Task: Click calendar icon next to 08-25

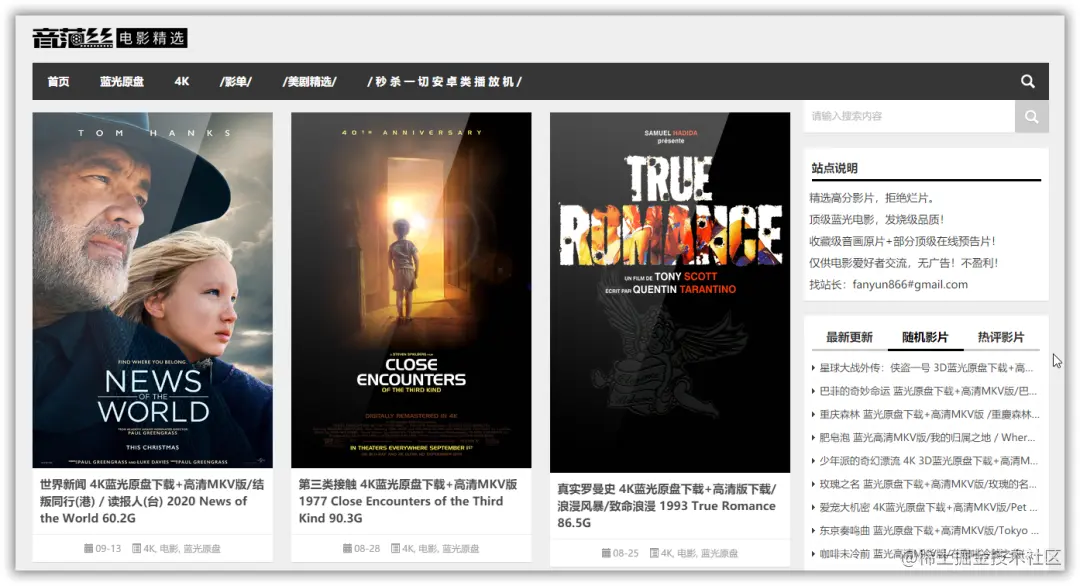Action: [606, 553]
